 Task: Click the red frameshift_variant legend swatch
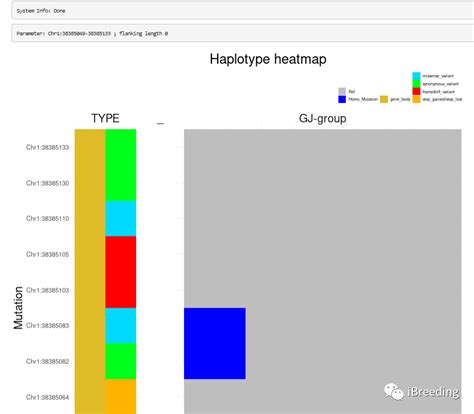pyautogui.click(x=416, y=92)
